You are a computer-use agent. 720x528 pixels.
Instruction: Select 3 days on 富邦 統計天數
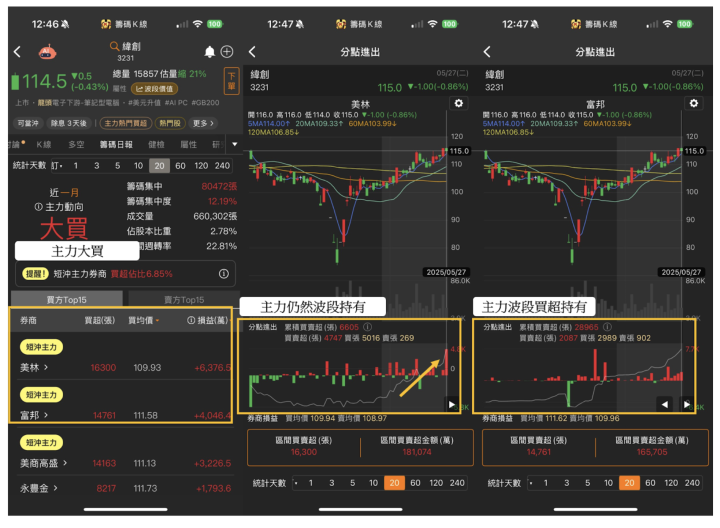[x=566, y=483]
